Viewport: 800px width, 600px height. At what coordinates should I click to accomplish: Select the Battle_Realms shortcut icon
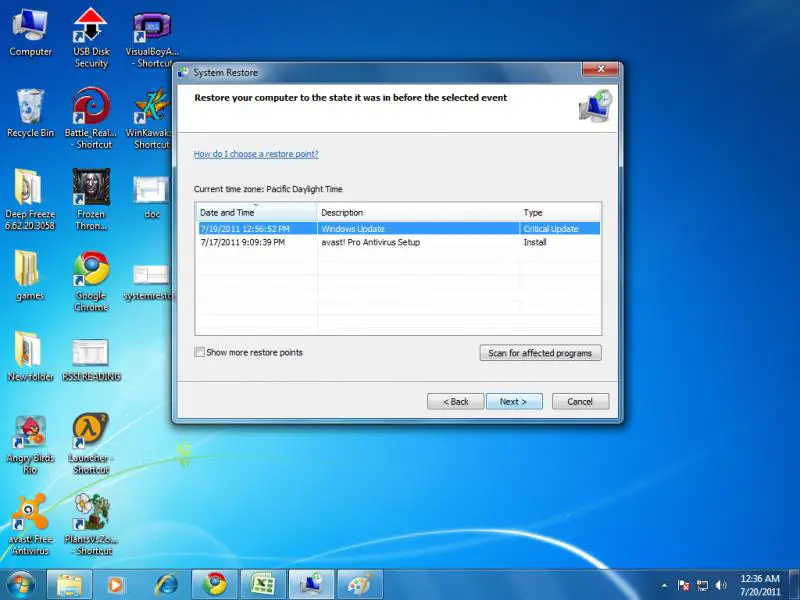[91, 118]
